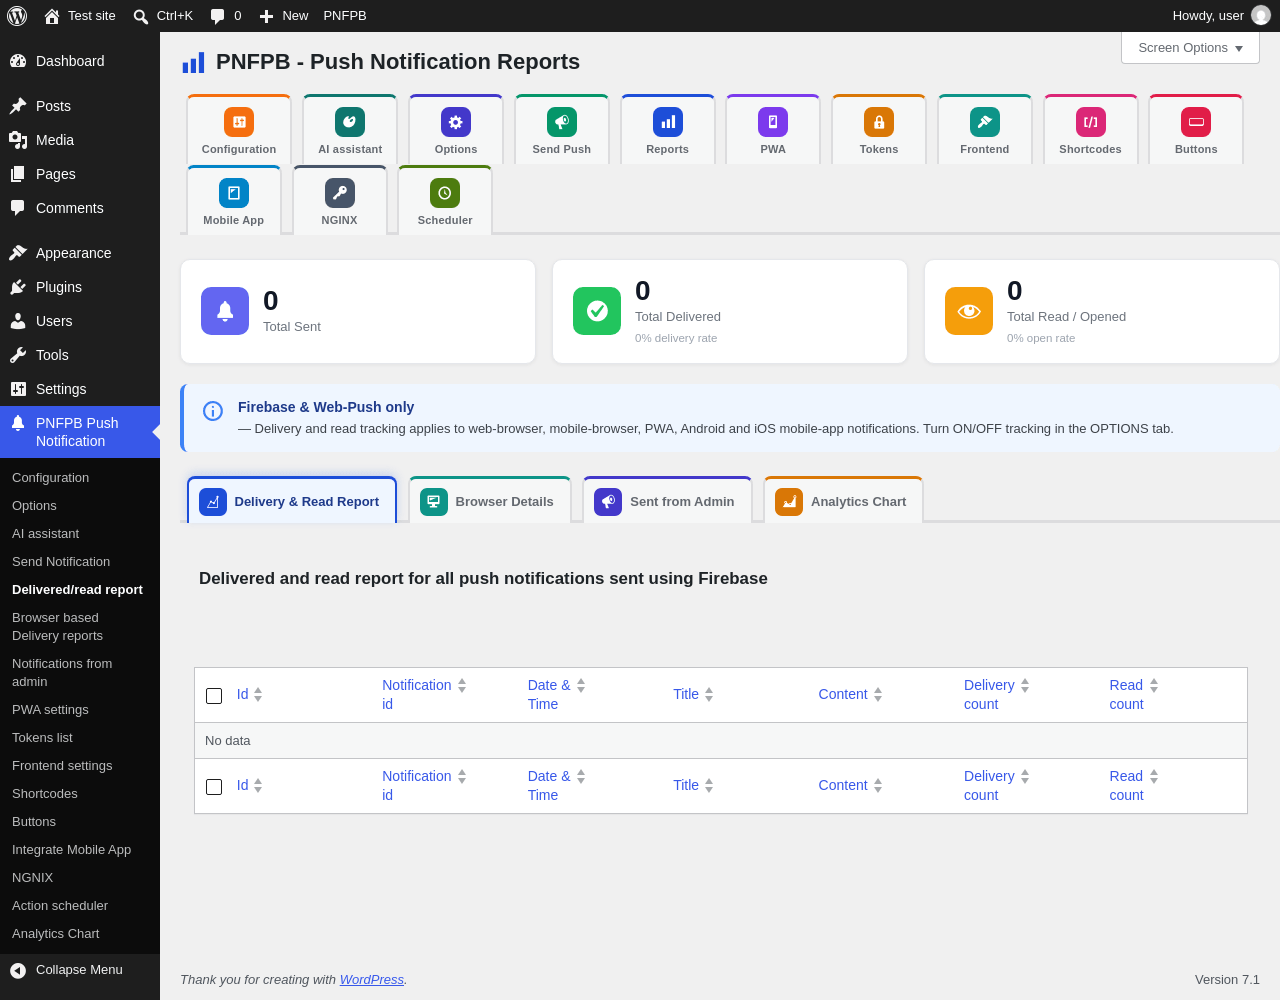The height and width of the screenshot is (1000, 1280).
Task: Click the Mobile App tab icon
Action: (x=234, y=193)
